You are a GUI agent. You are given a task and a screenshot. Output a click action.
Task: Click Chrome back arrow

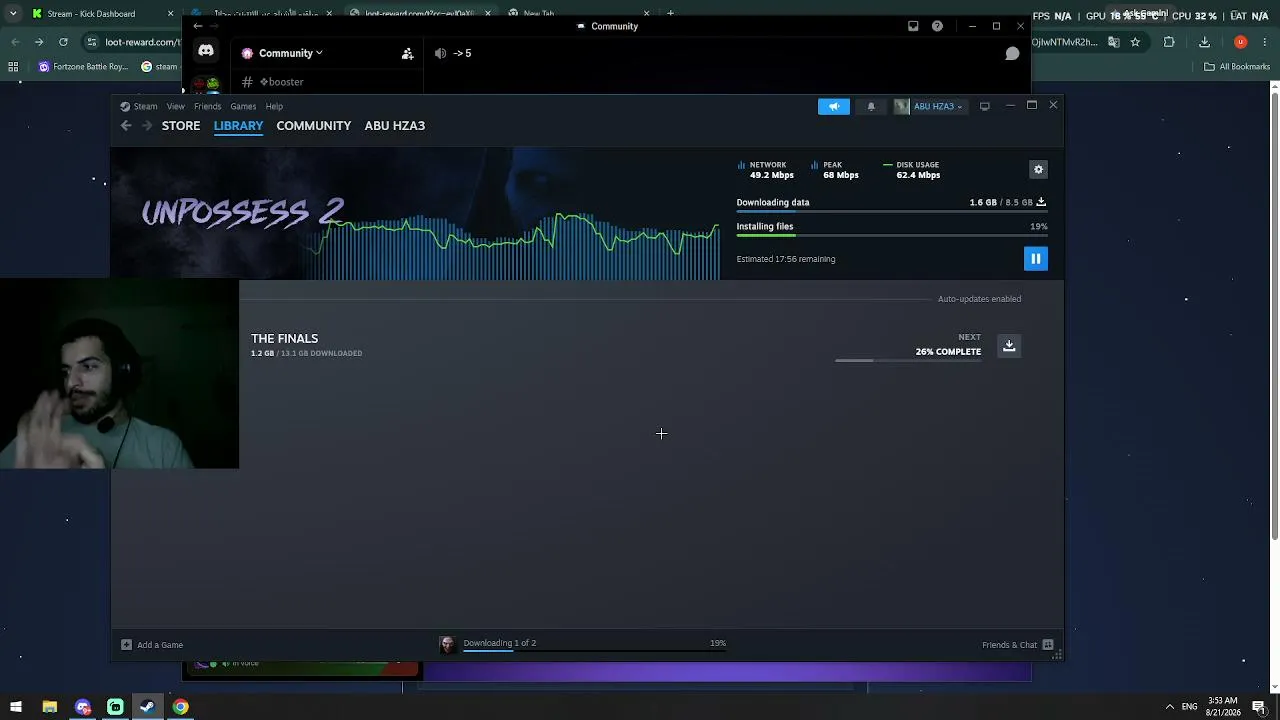pos(15,42)
